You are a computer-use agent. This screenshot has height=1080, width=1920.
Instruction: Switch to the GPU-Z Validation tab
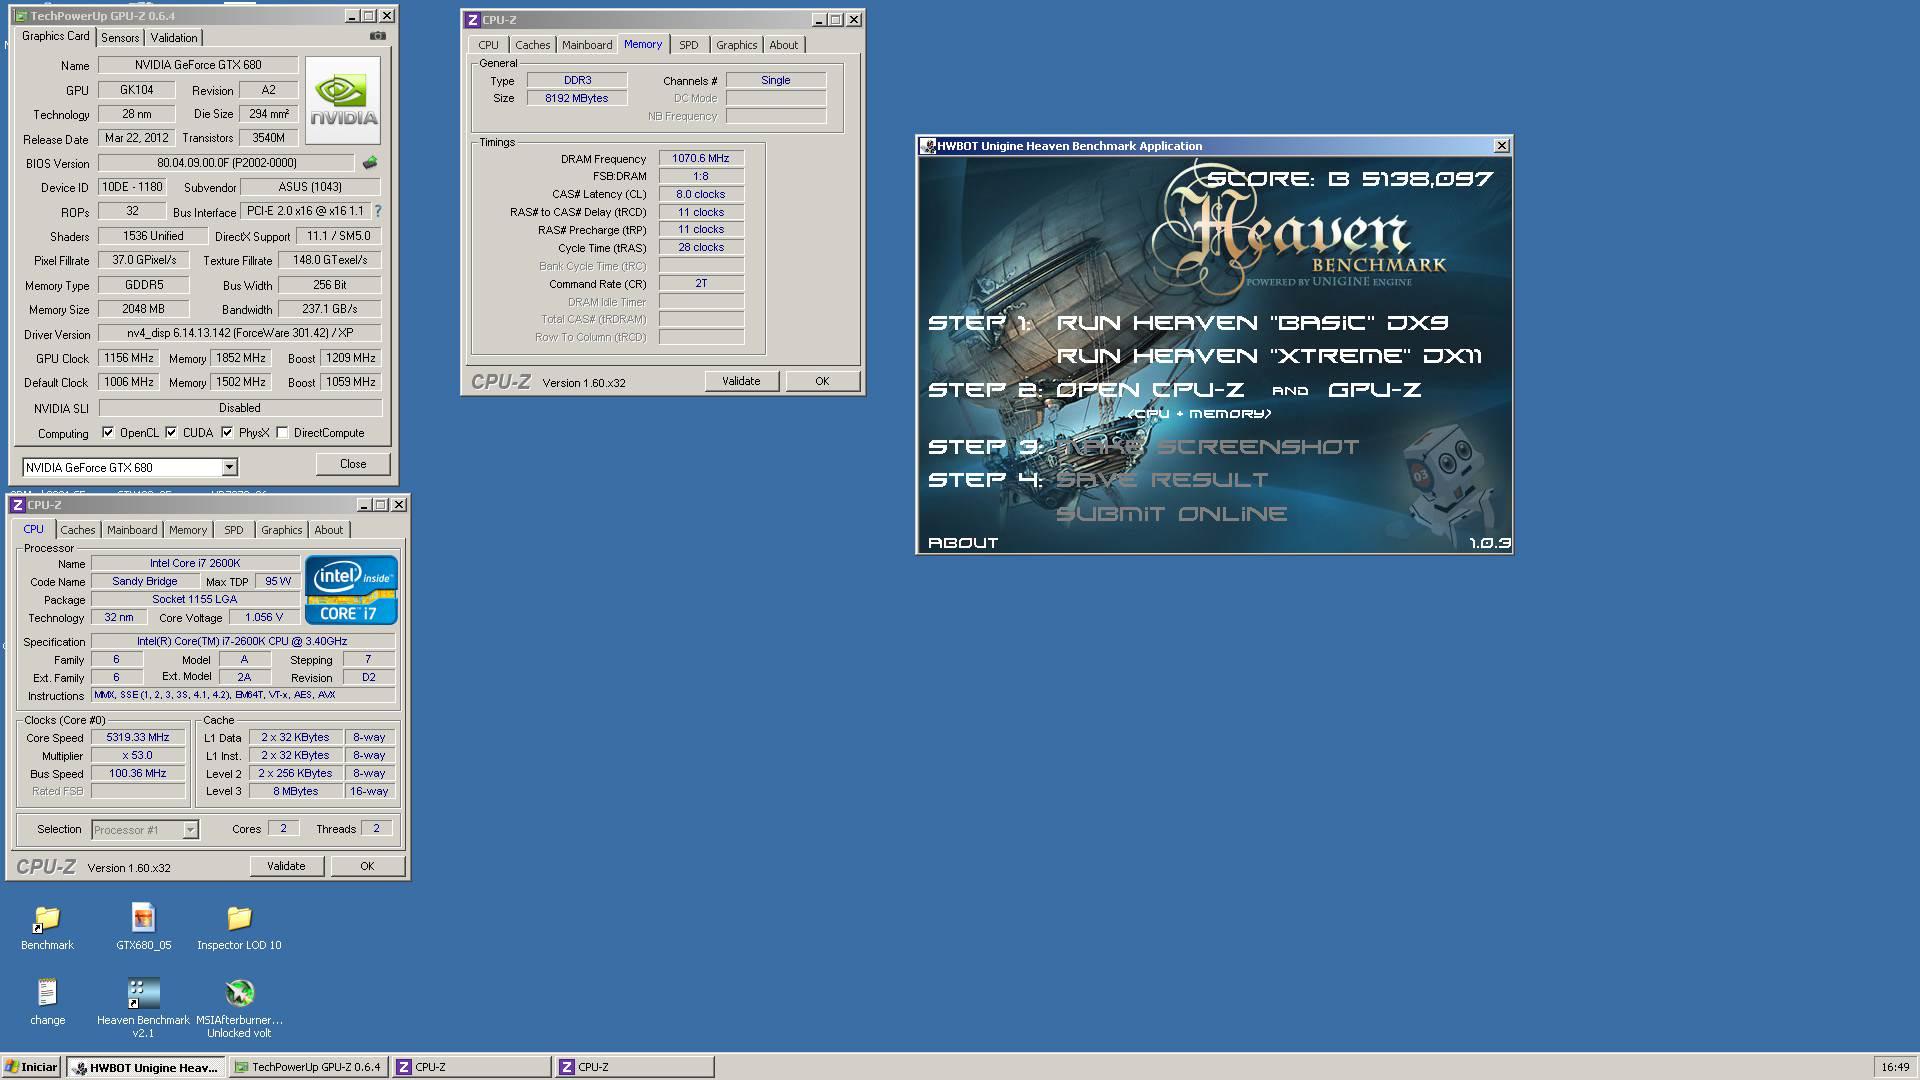tap(174, 38)
